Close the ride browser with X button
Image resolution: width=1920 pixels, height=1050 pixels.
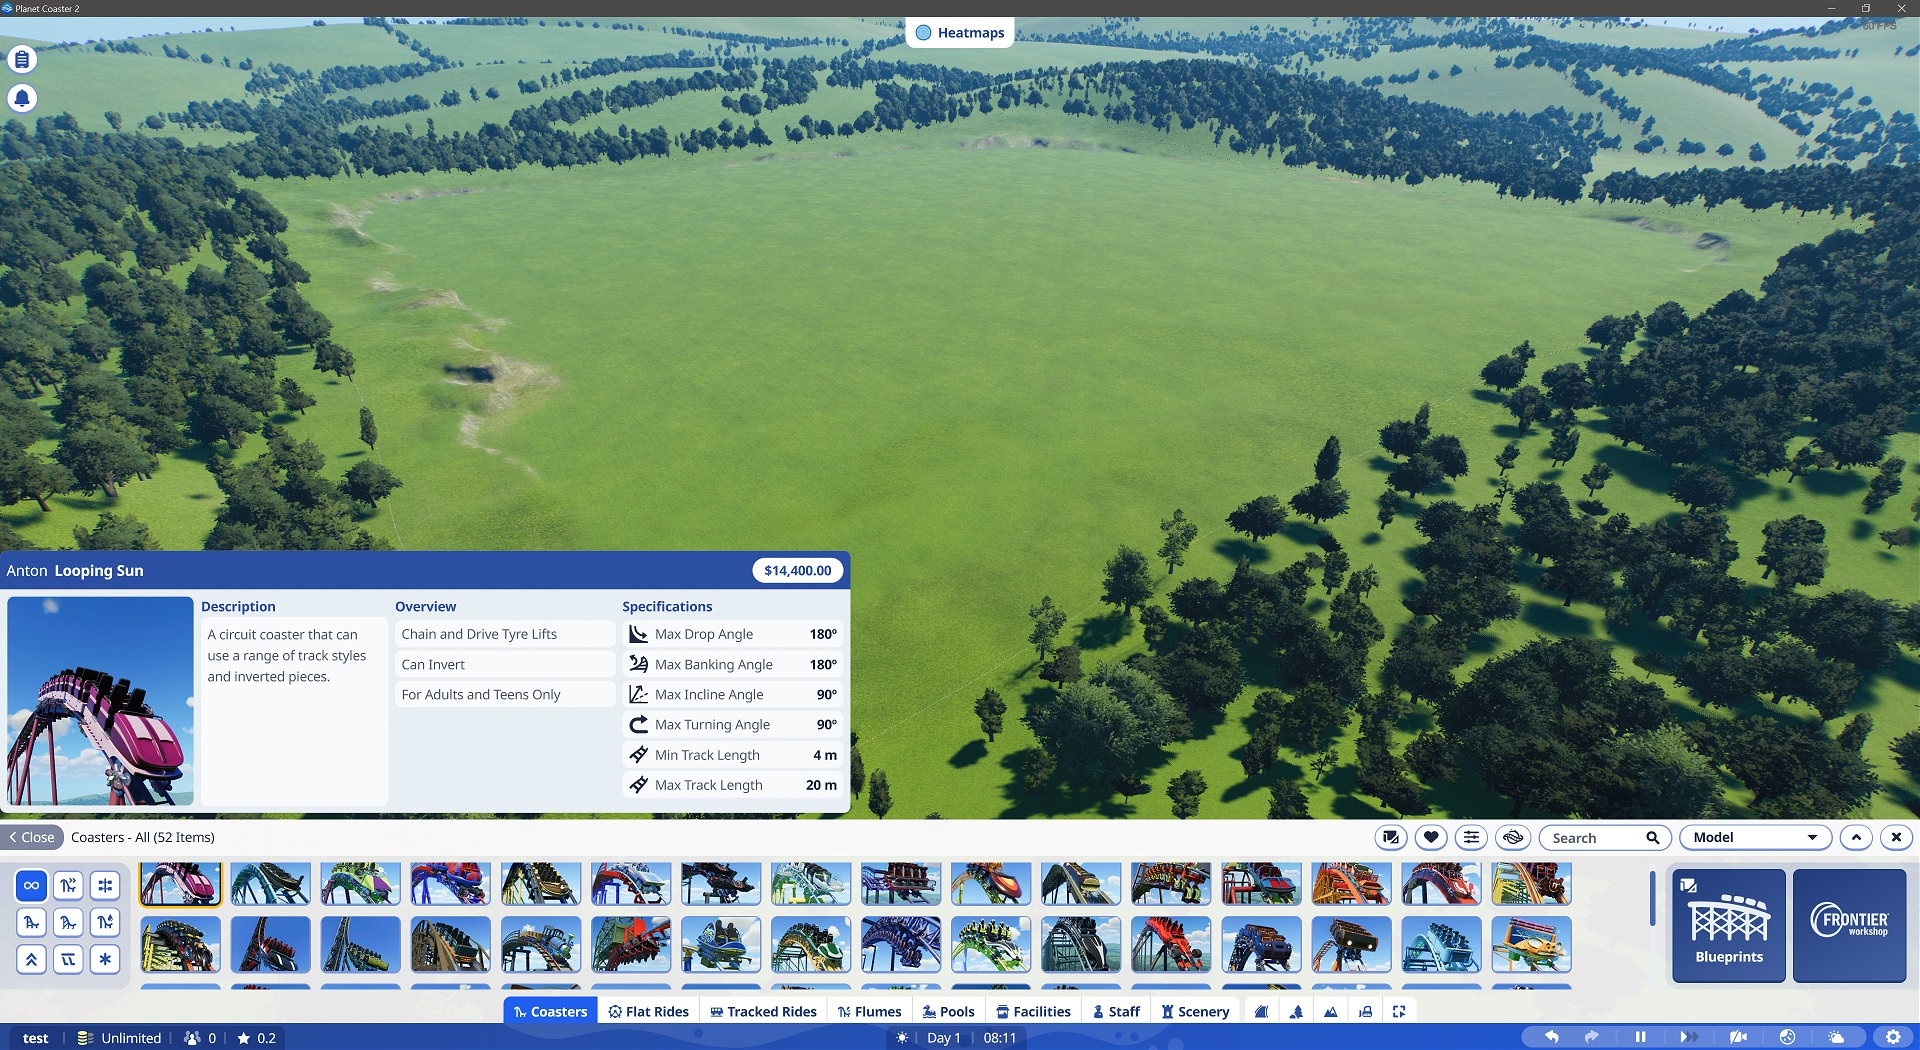pyautogui.click(x=1896, y=837)
